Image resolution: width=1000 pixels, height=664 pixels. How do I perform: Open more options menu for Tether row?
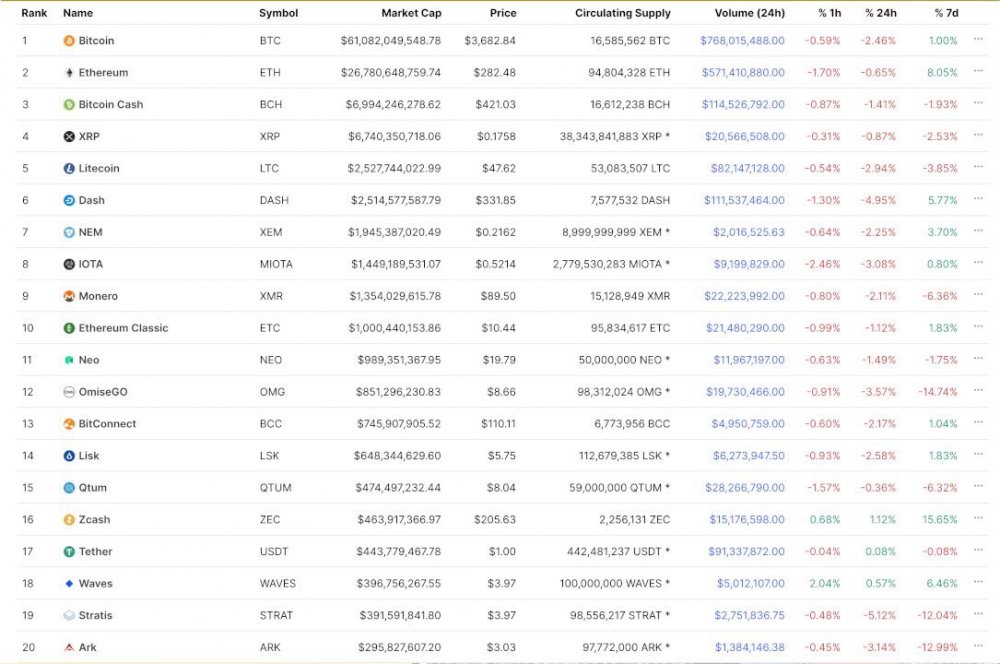978,549
